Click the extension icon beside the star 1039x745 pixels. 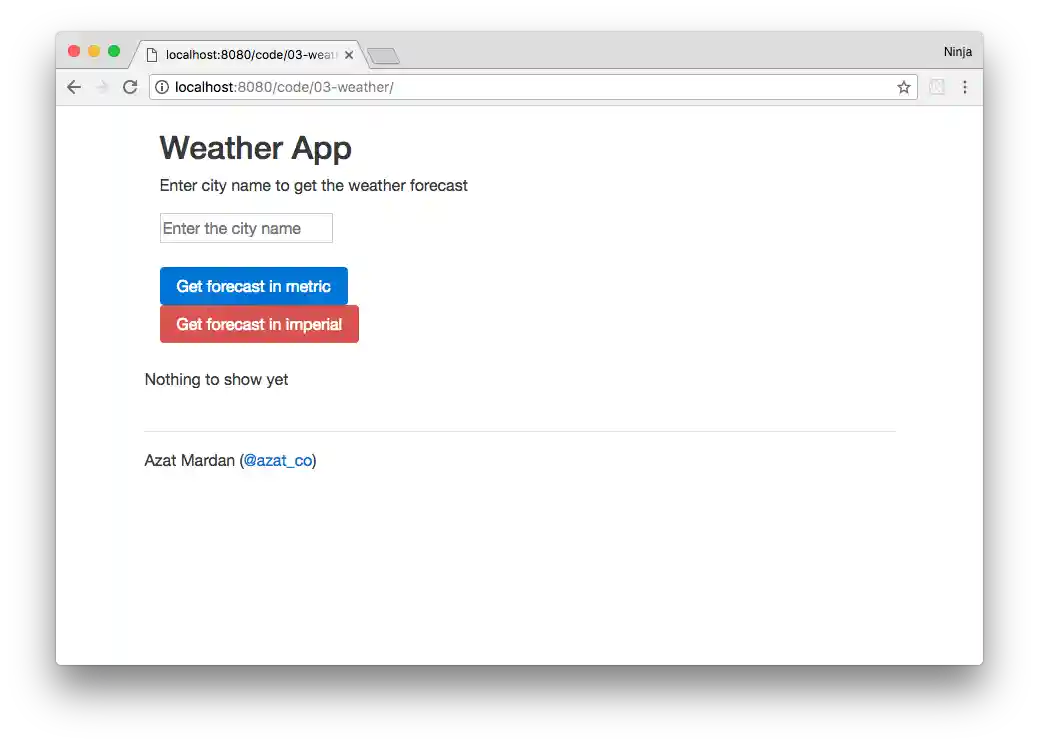937,87
